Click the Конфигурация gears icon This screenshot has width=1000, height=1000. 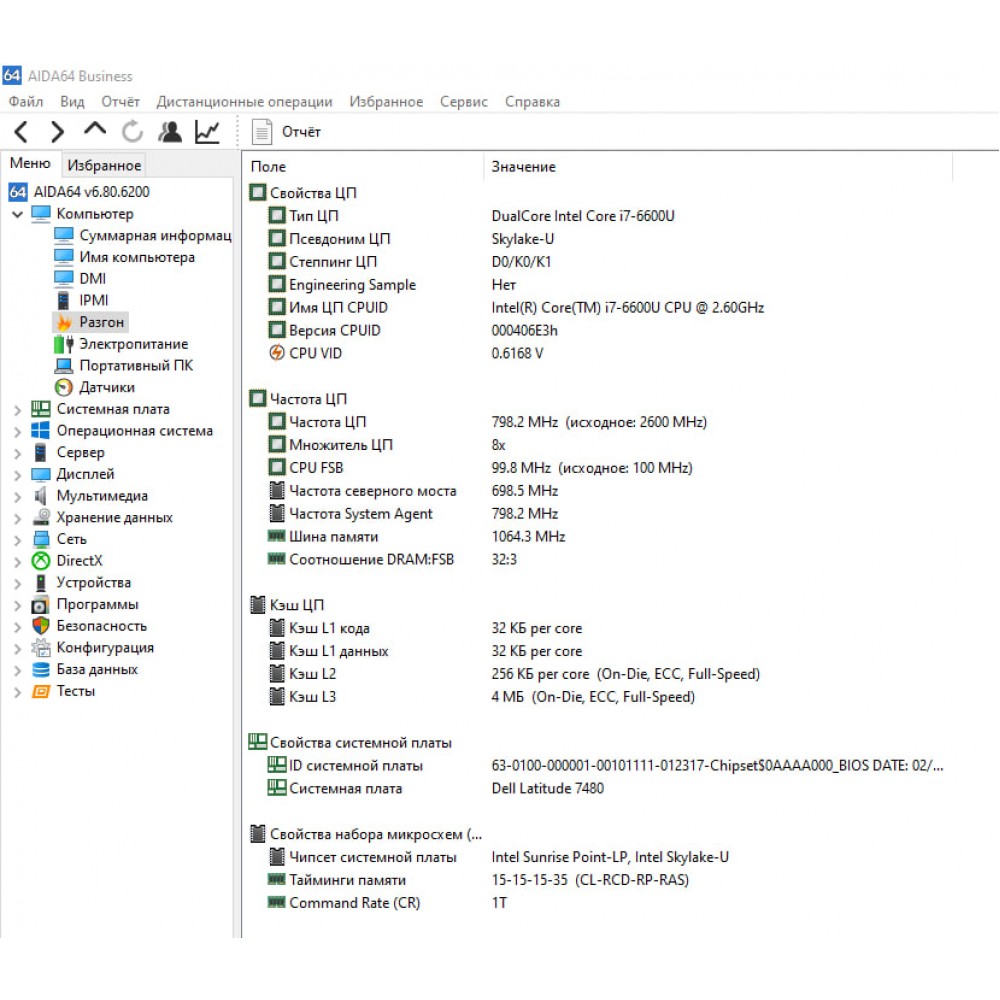(41, 647)
